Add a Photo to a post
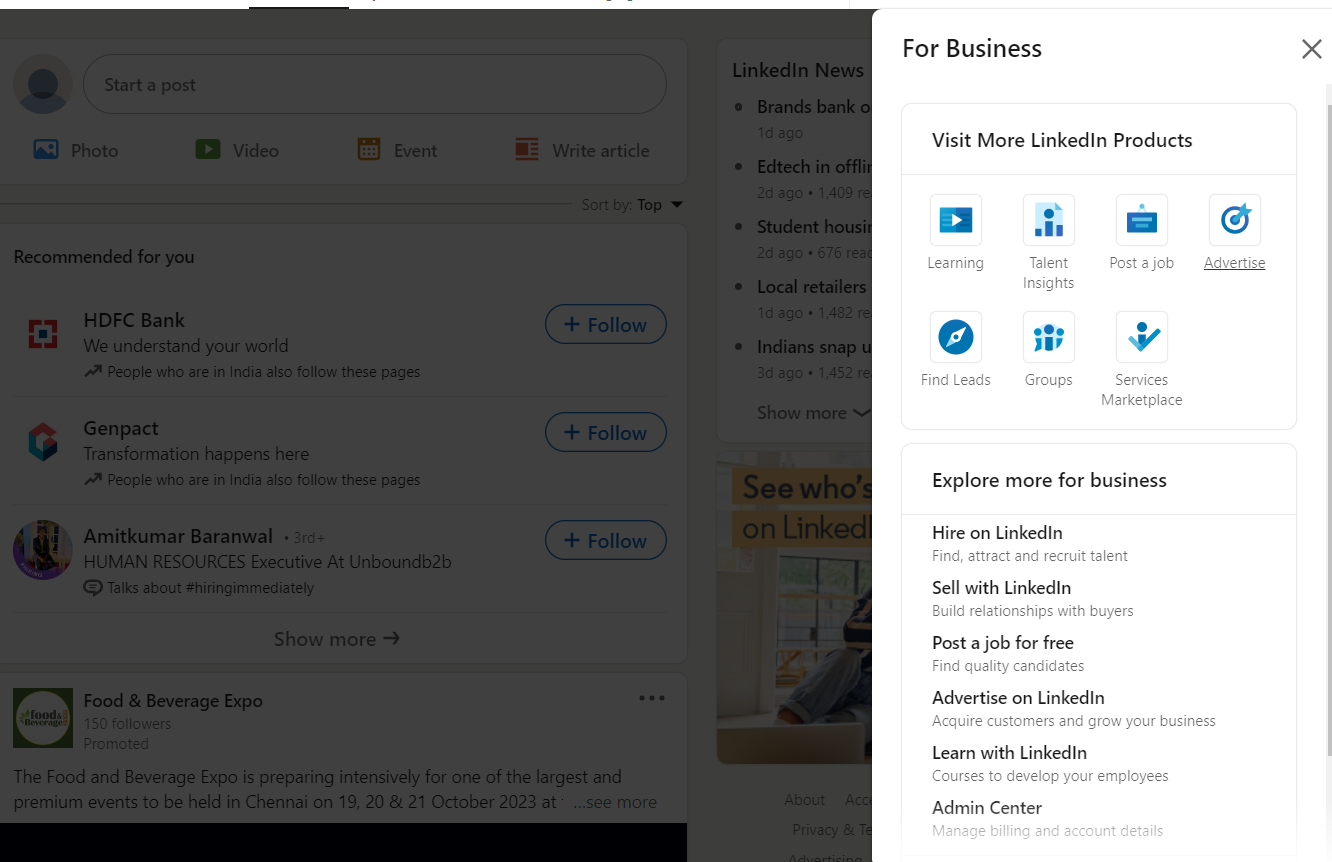Image resolution: width=1332 pixels, height=862 pixels. tap(76, 151)
